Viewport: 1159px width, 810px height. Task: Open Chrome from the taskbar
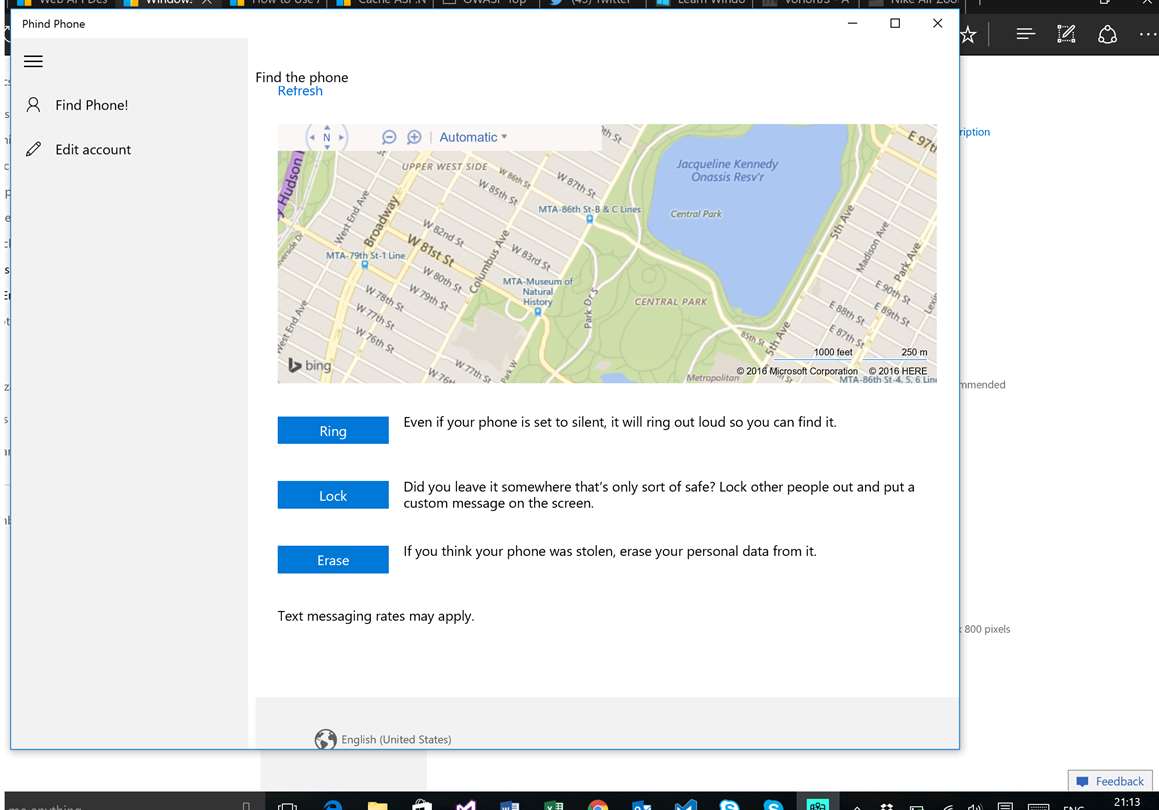(598, 806)
